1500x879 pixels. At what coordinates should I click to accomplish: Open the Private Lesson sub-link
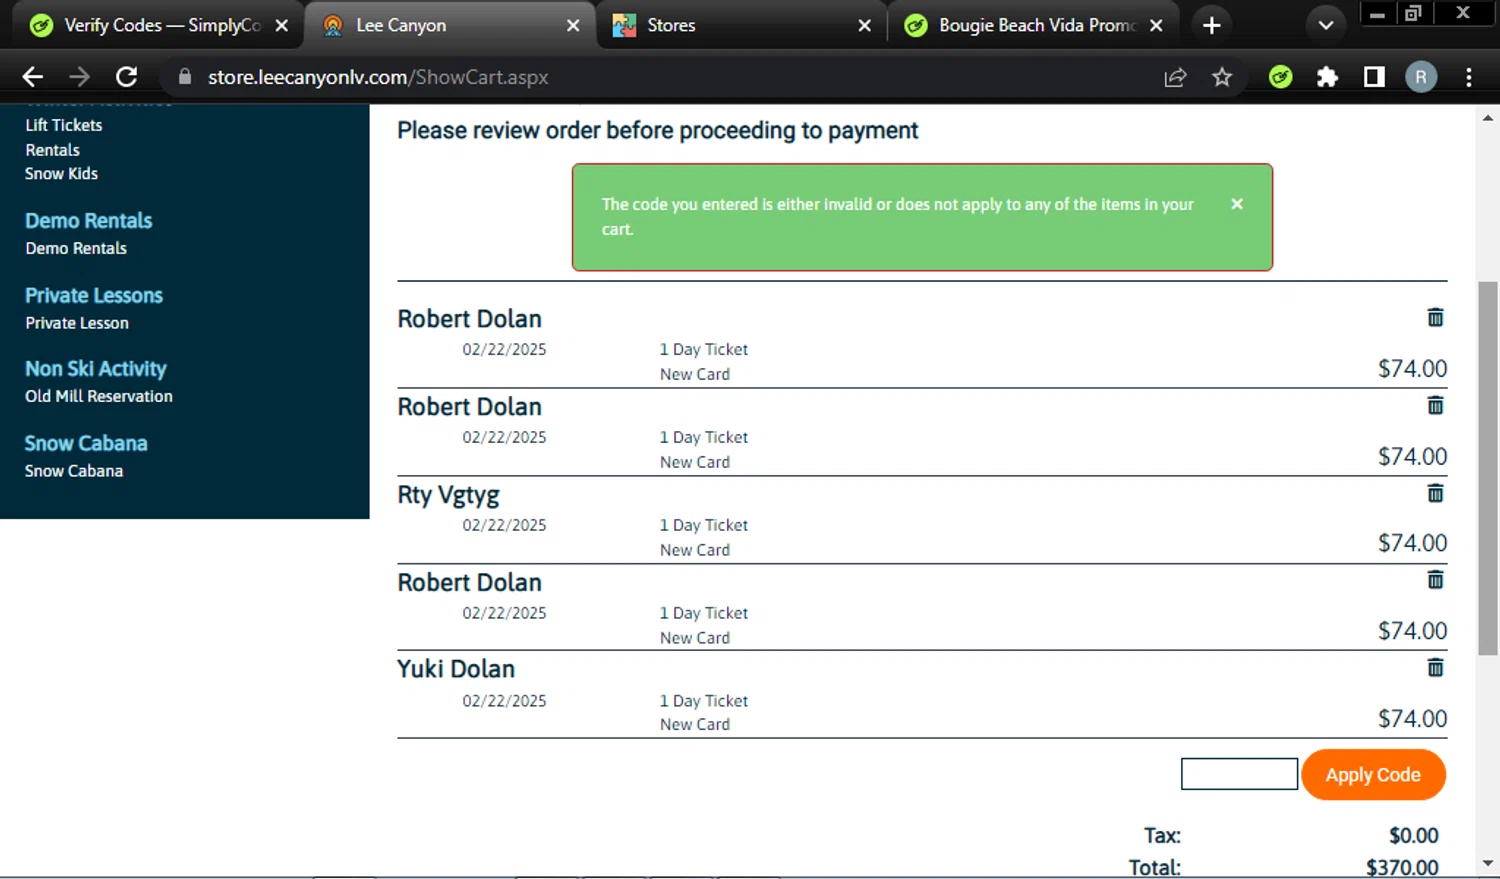pos(77,323)
